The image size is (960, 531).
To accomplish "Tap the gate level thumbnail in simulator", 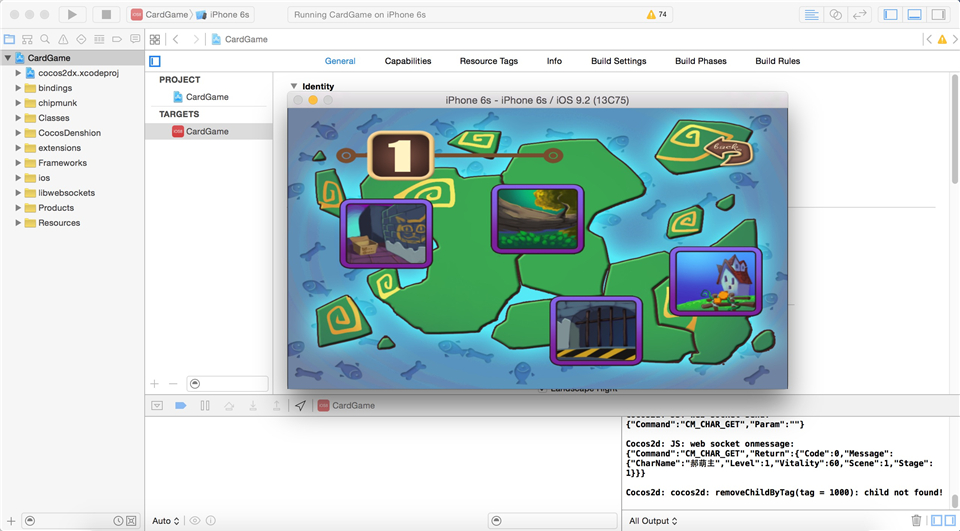I will (596, 331).
